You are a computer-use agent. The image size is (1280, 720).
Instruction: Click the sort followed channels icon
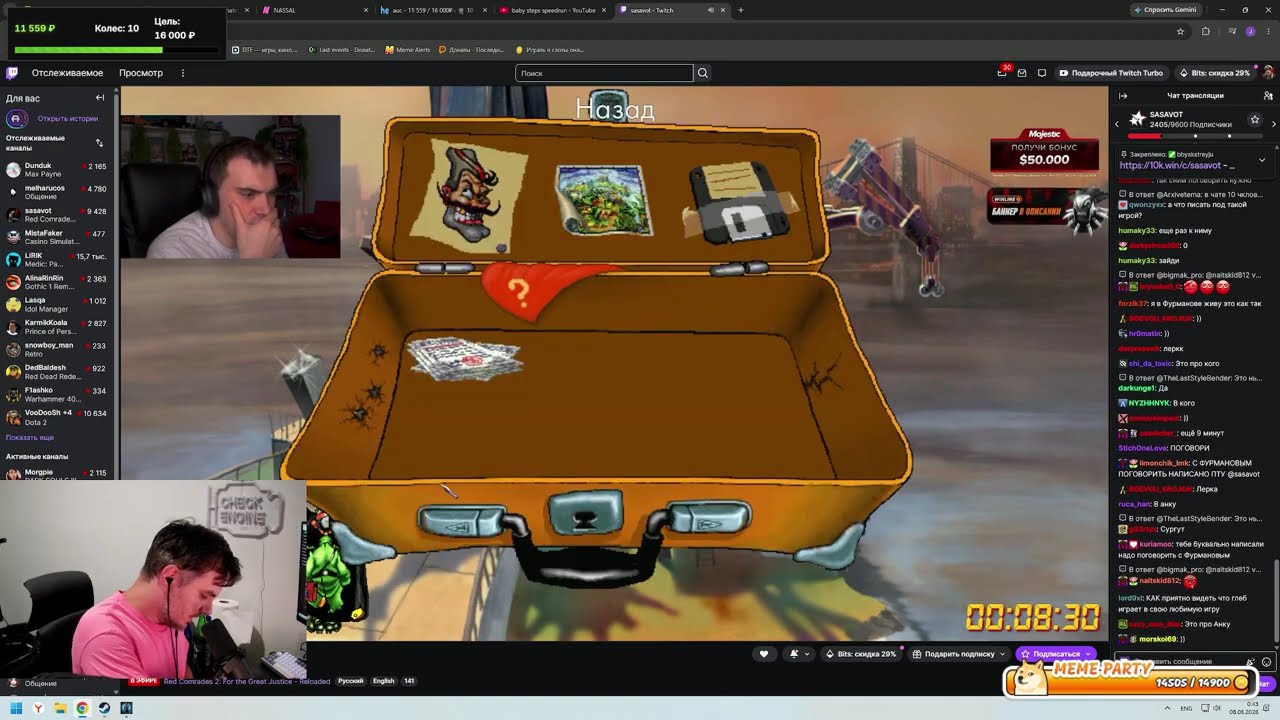tap(99, 143)
